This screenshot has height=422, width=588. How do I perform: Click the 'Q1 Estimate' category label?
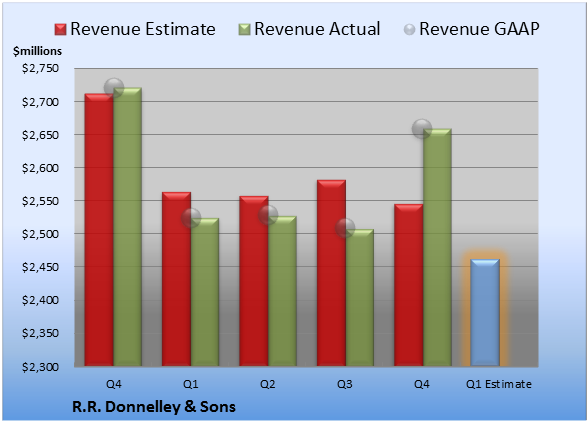tap(499, 384)
